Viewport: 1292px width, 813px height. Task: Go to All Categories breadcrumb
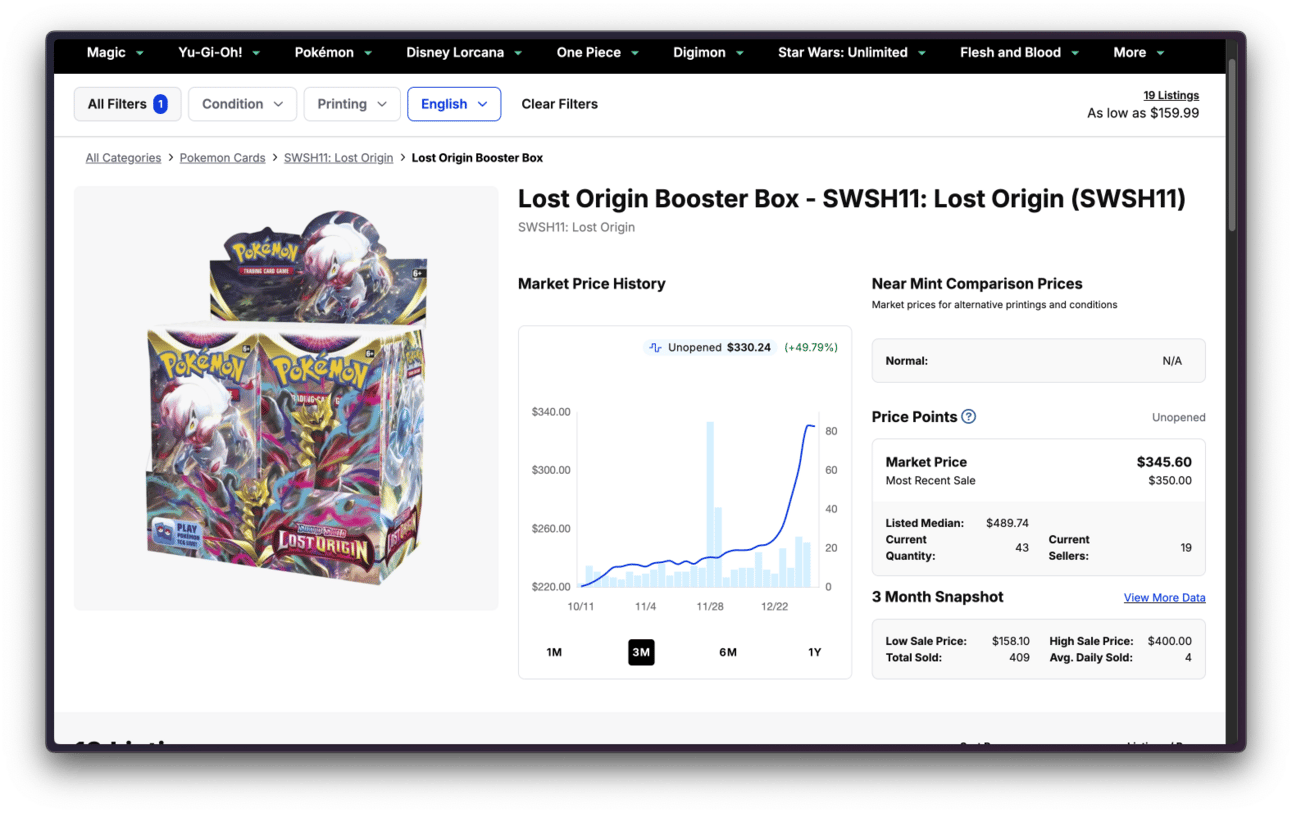click(123, 158)
